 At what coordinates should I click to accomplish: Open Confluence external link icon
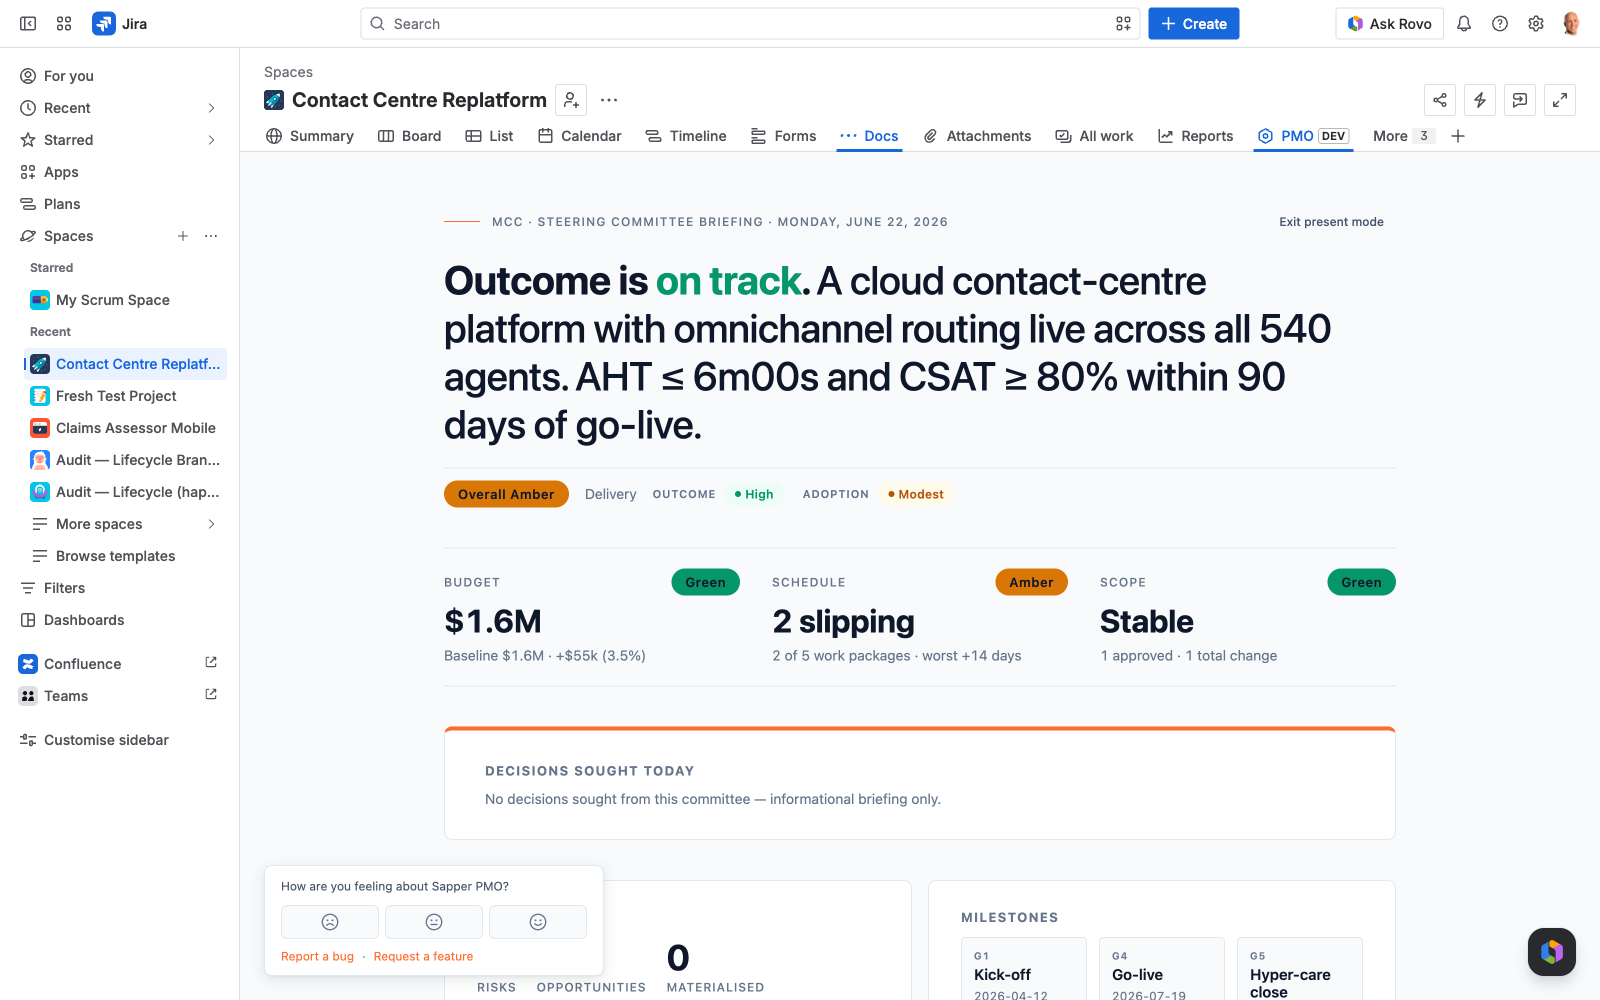[211, 663]
